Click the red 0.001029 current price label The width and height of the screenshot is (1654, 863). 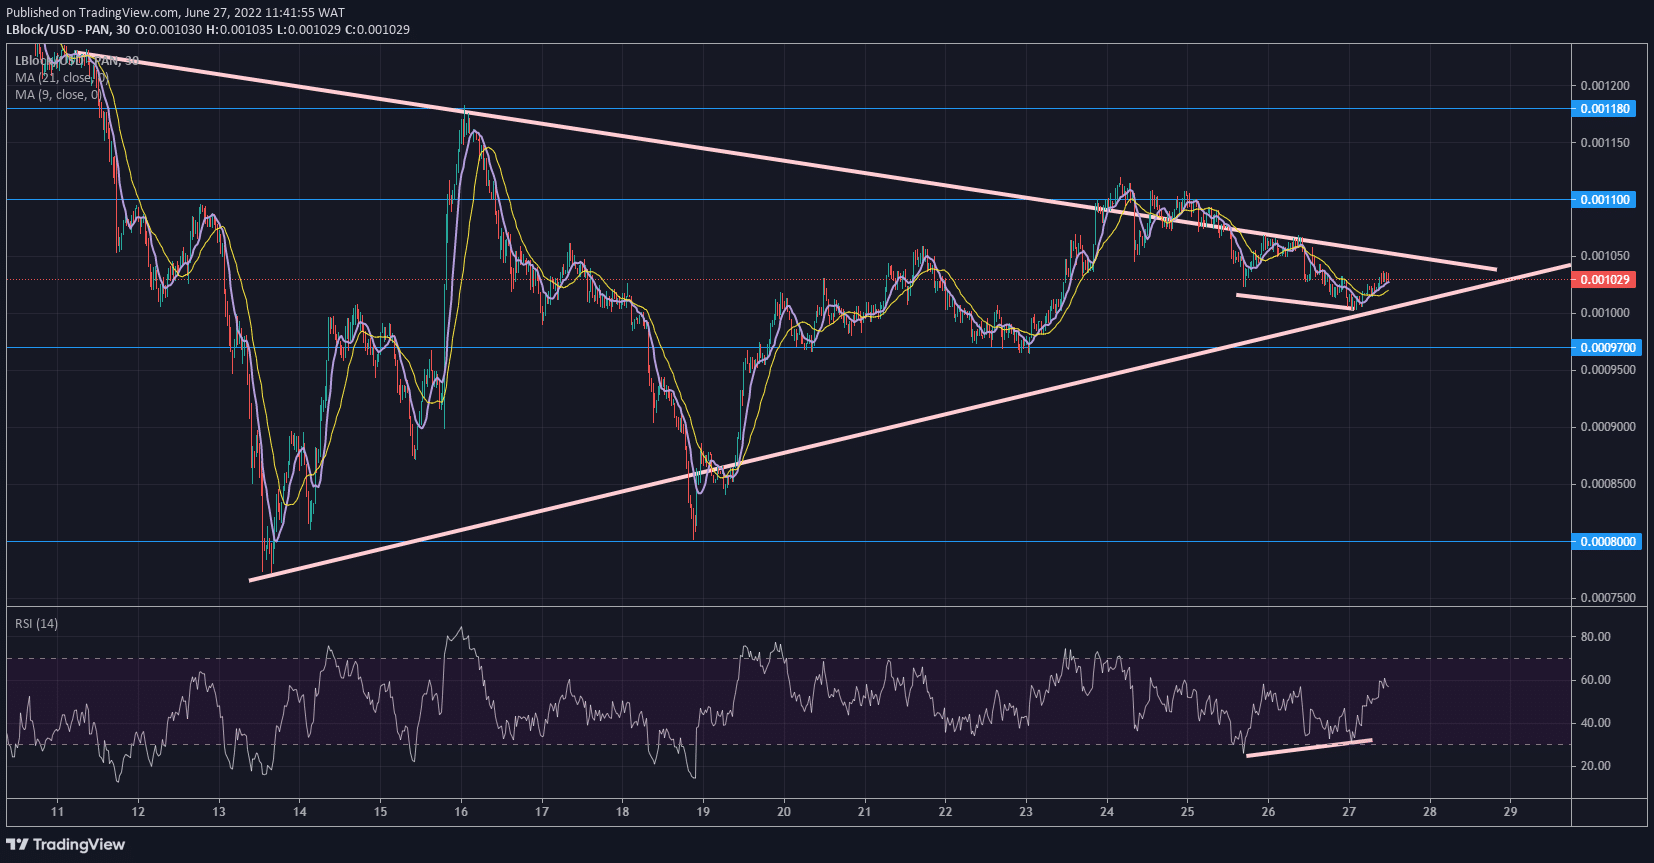(1604, 280)
